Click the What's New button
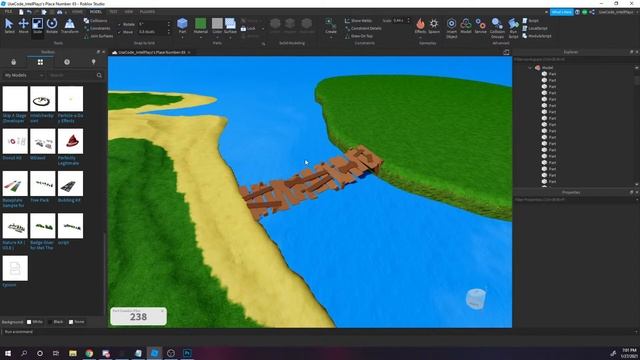640x360 pixels. (x=562, y=12)
